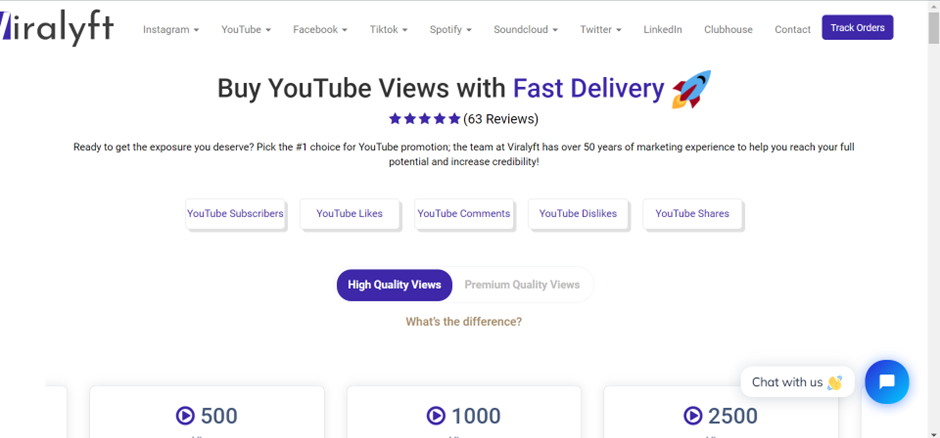This screenshot has width=940, height=438.
Task: Select the 1000 views package card
Action: point(464,412)
